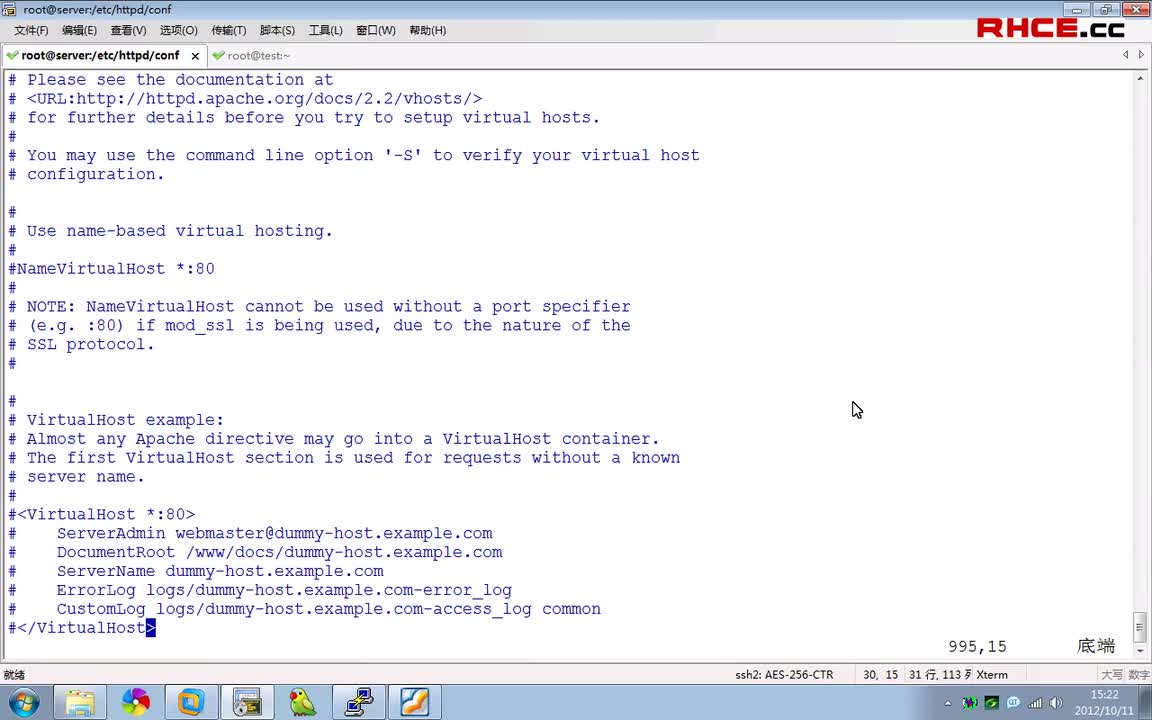This screenshot has width=1152, height=720.
Task: Click the '# Use name-based virtual hosting.' line
Action: click(170, 231)
